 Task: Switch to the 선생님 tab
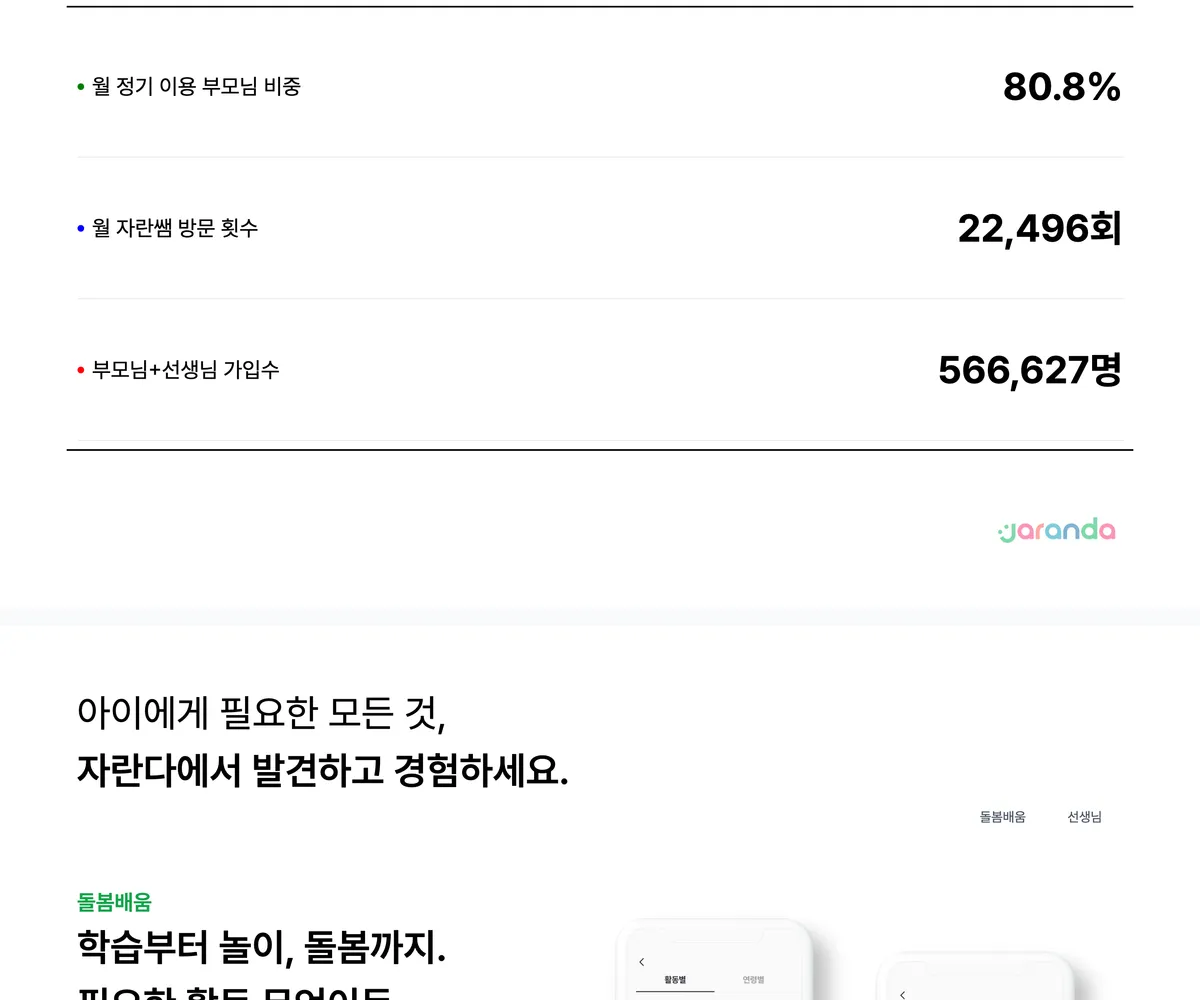click(x=1084, y=817)
